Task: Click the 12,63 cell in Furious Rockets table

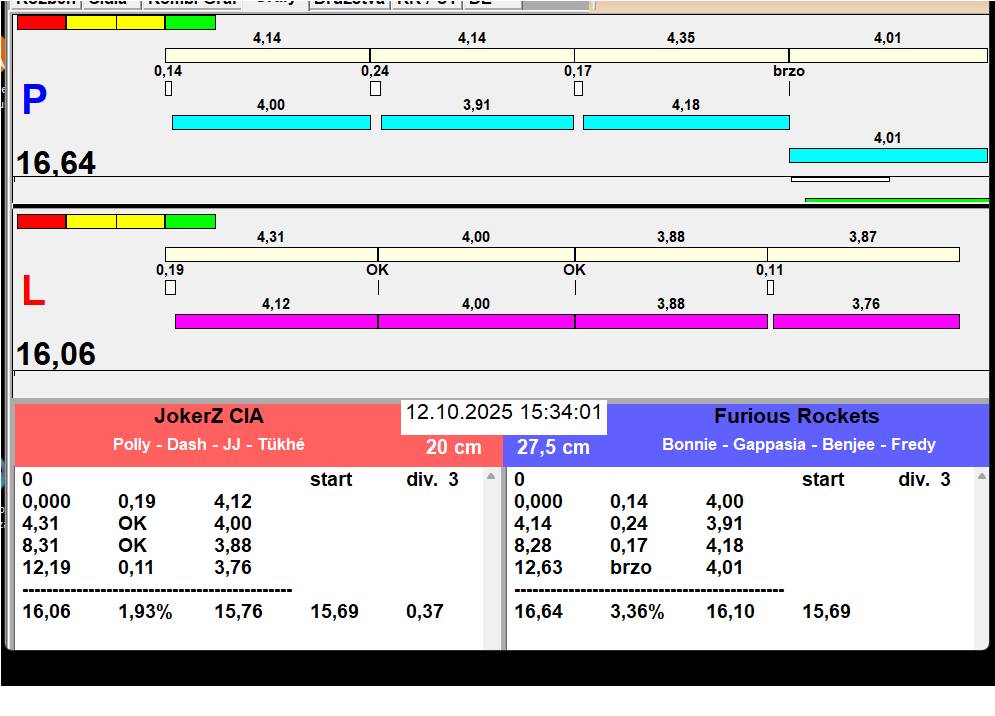Action: point(538,567)
